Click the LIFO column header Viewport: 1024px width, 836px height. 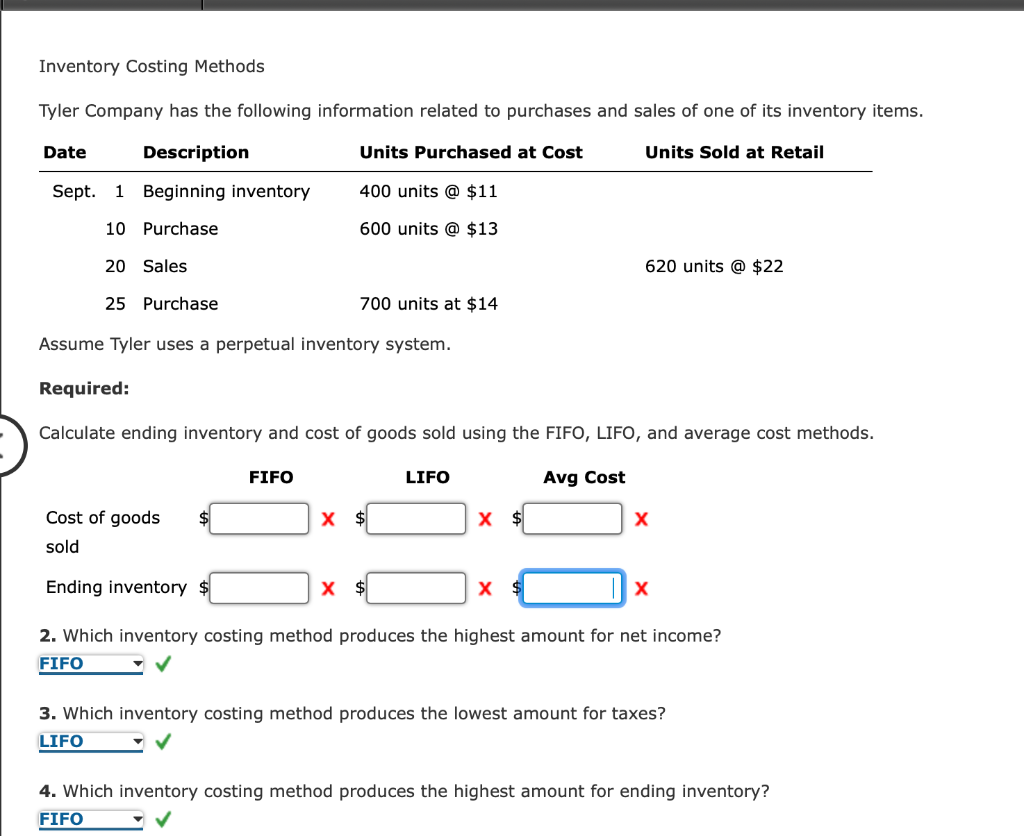pyautogui.click(x=428, y=477)
